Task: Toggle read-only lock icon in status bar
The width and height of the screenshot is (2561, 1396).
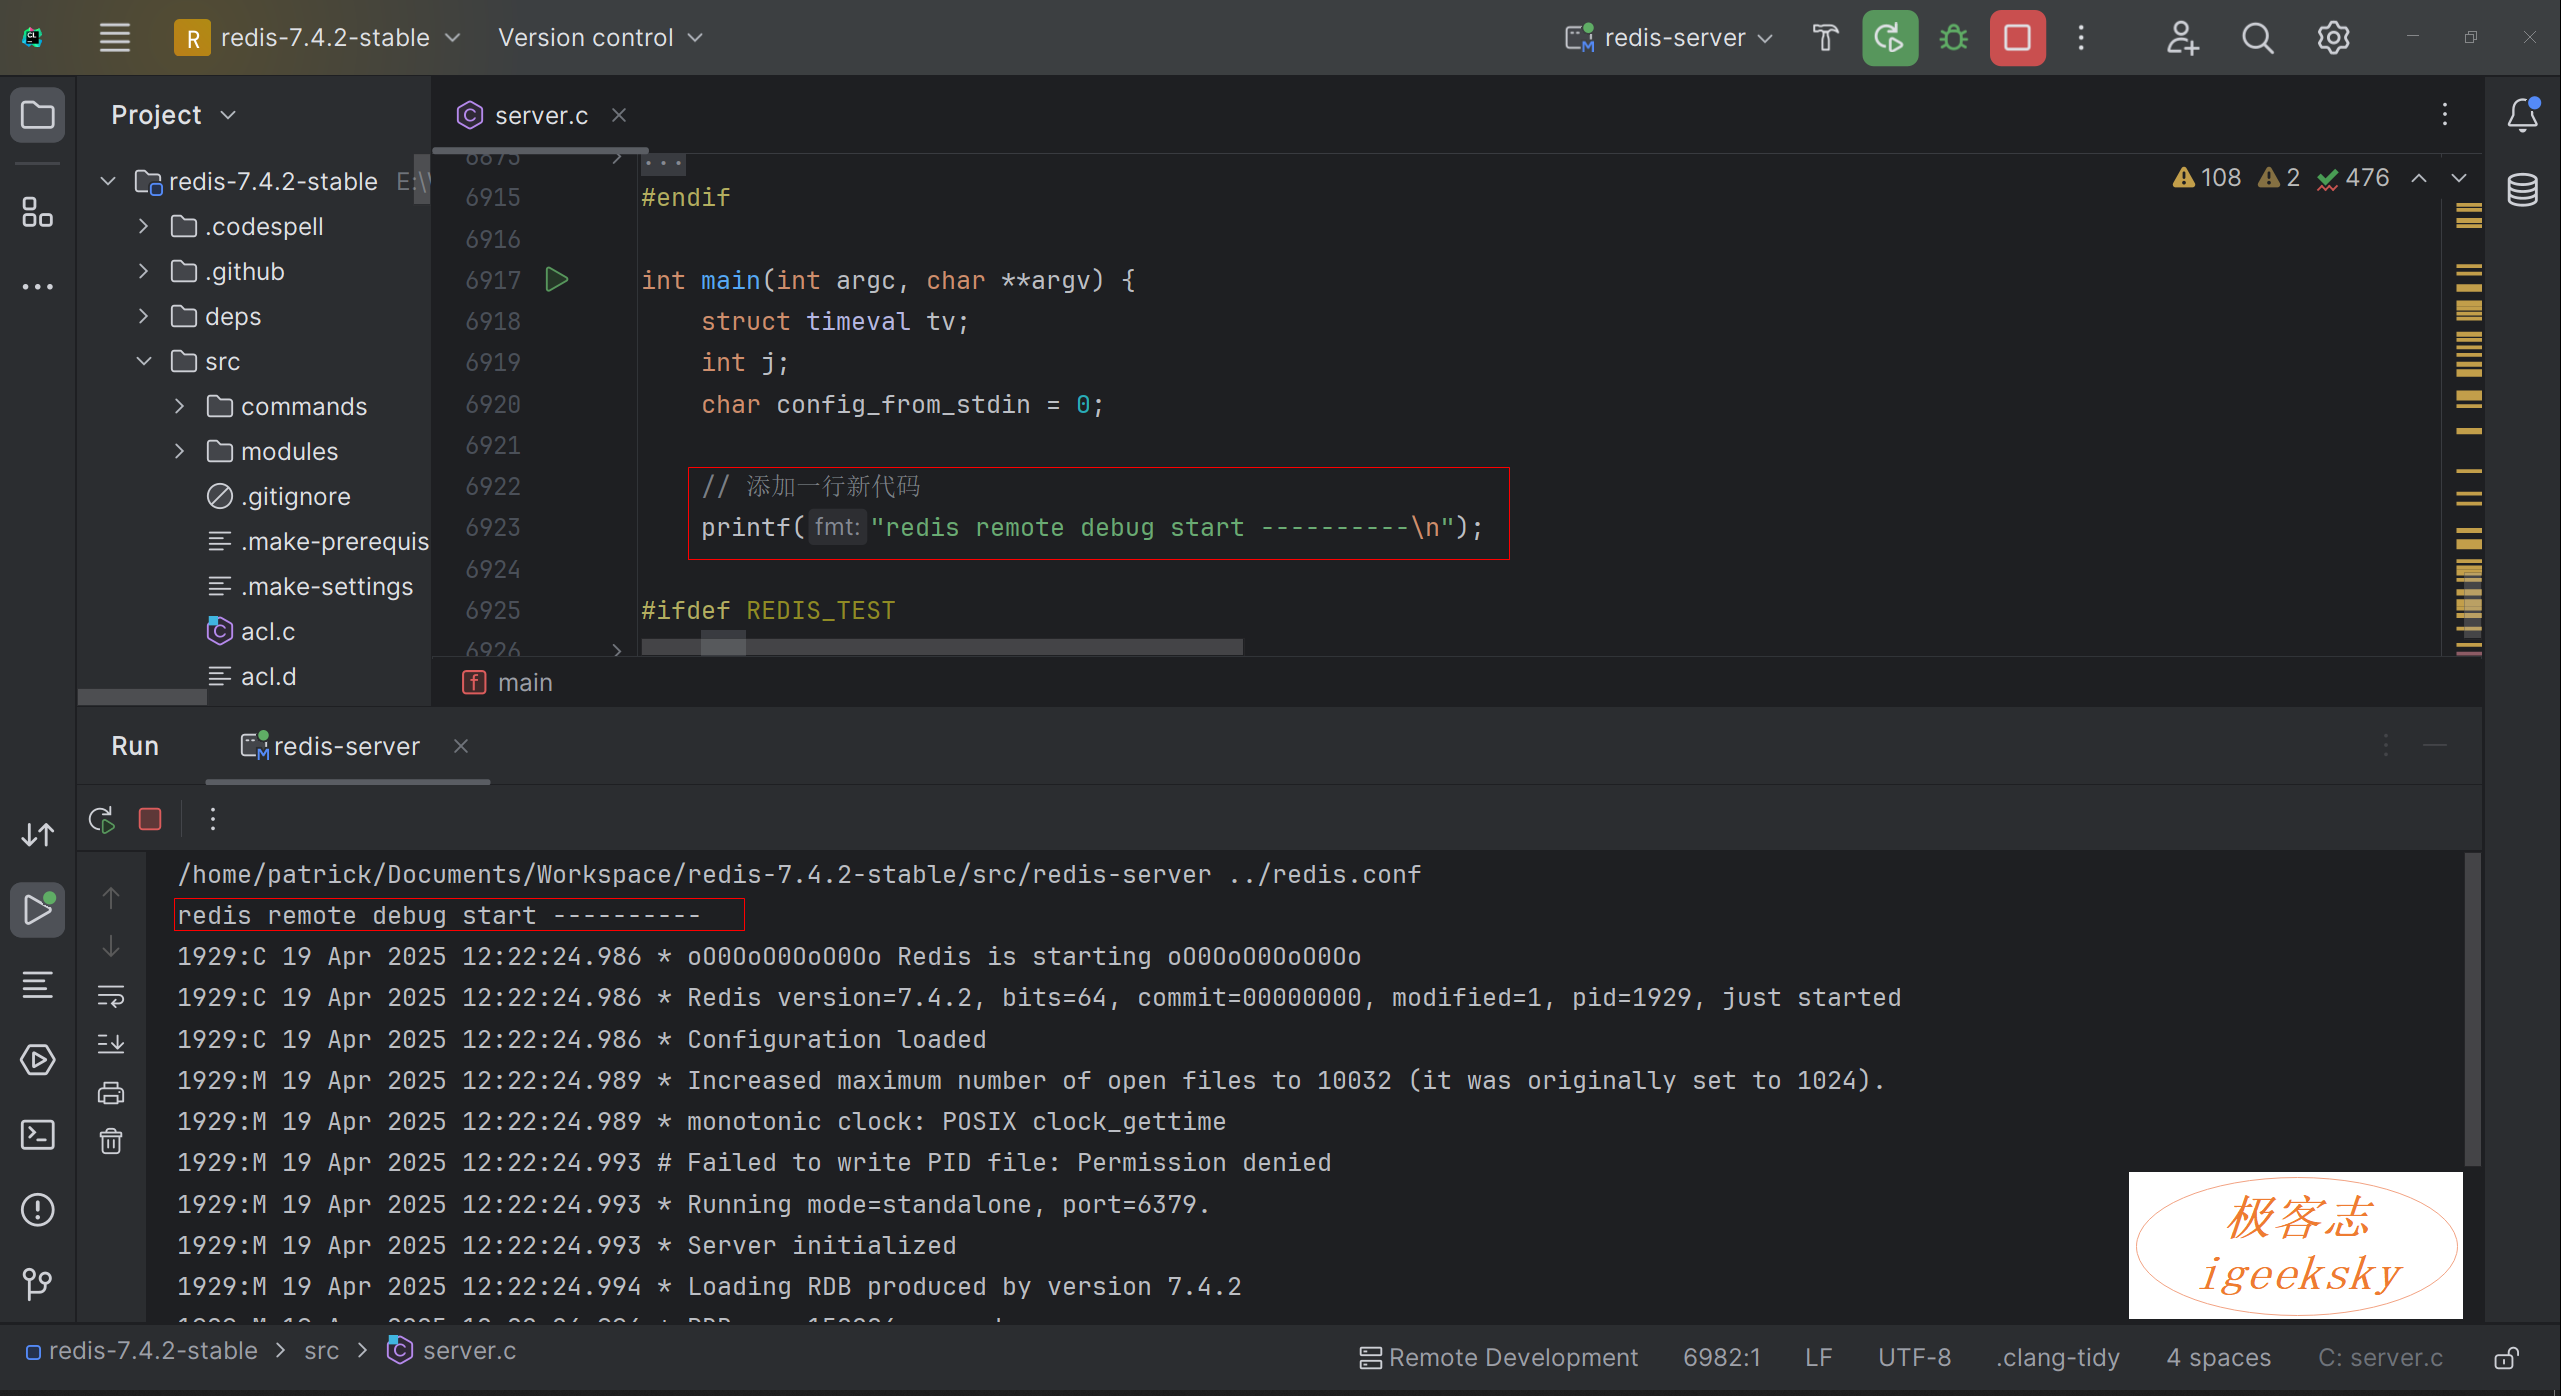Action: point(2507,1358)
